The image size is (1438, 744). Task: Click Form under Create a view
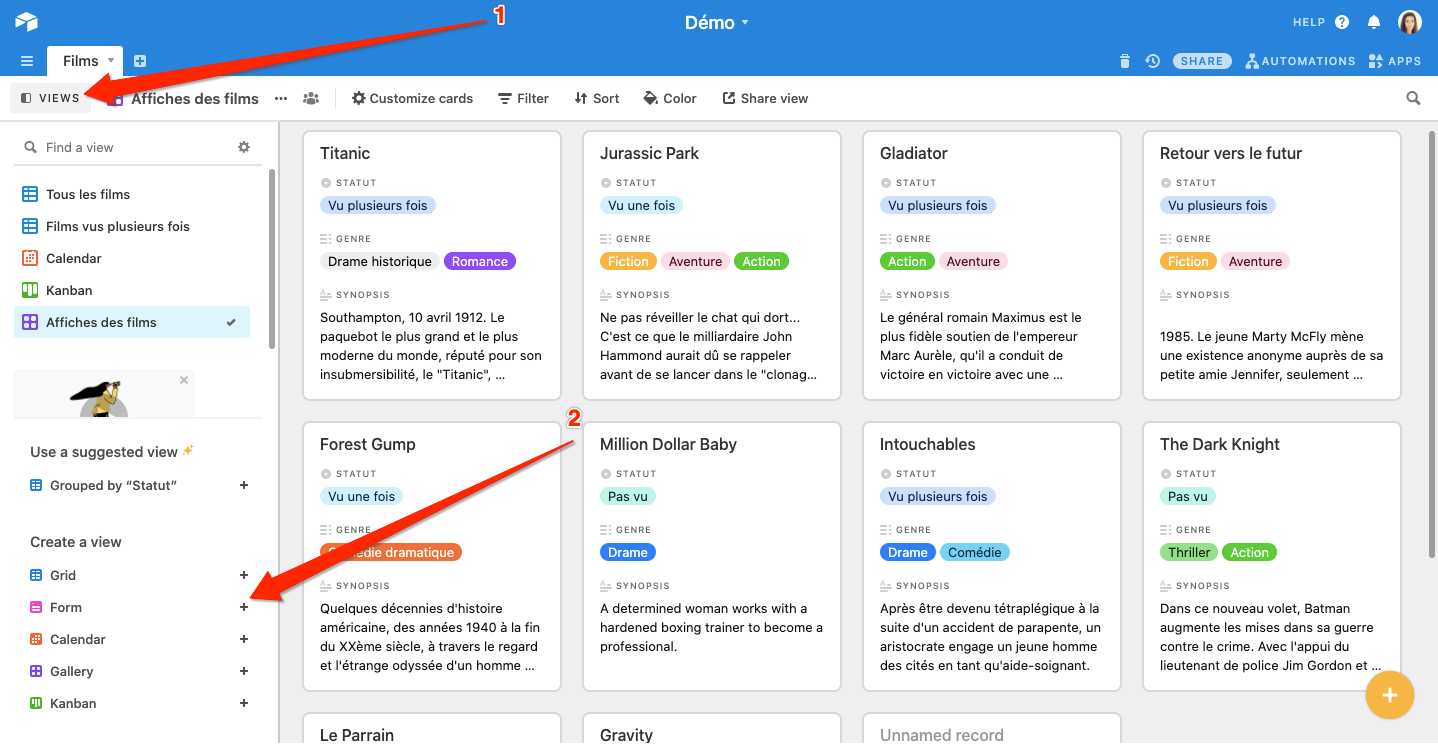[x=66, y=607]
